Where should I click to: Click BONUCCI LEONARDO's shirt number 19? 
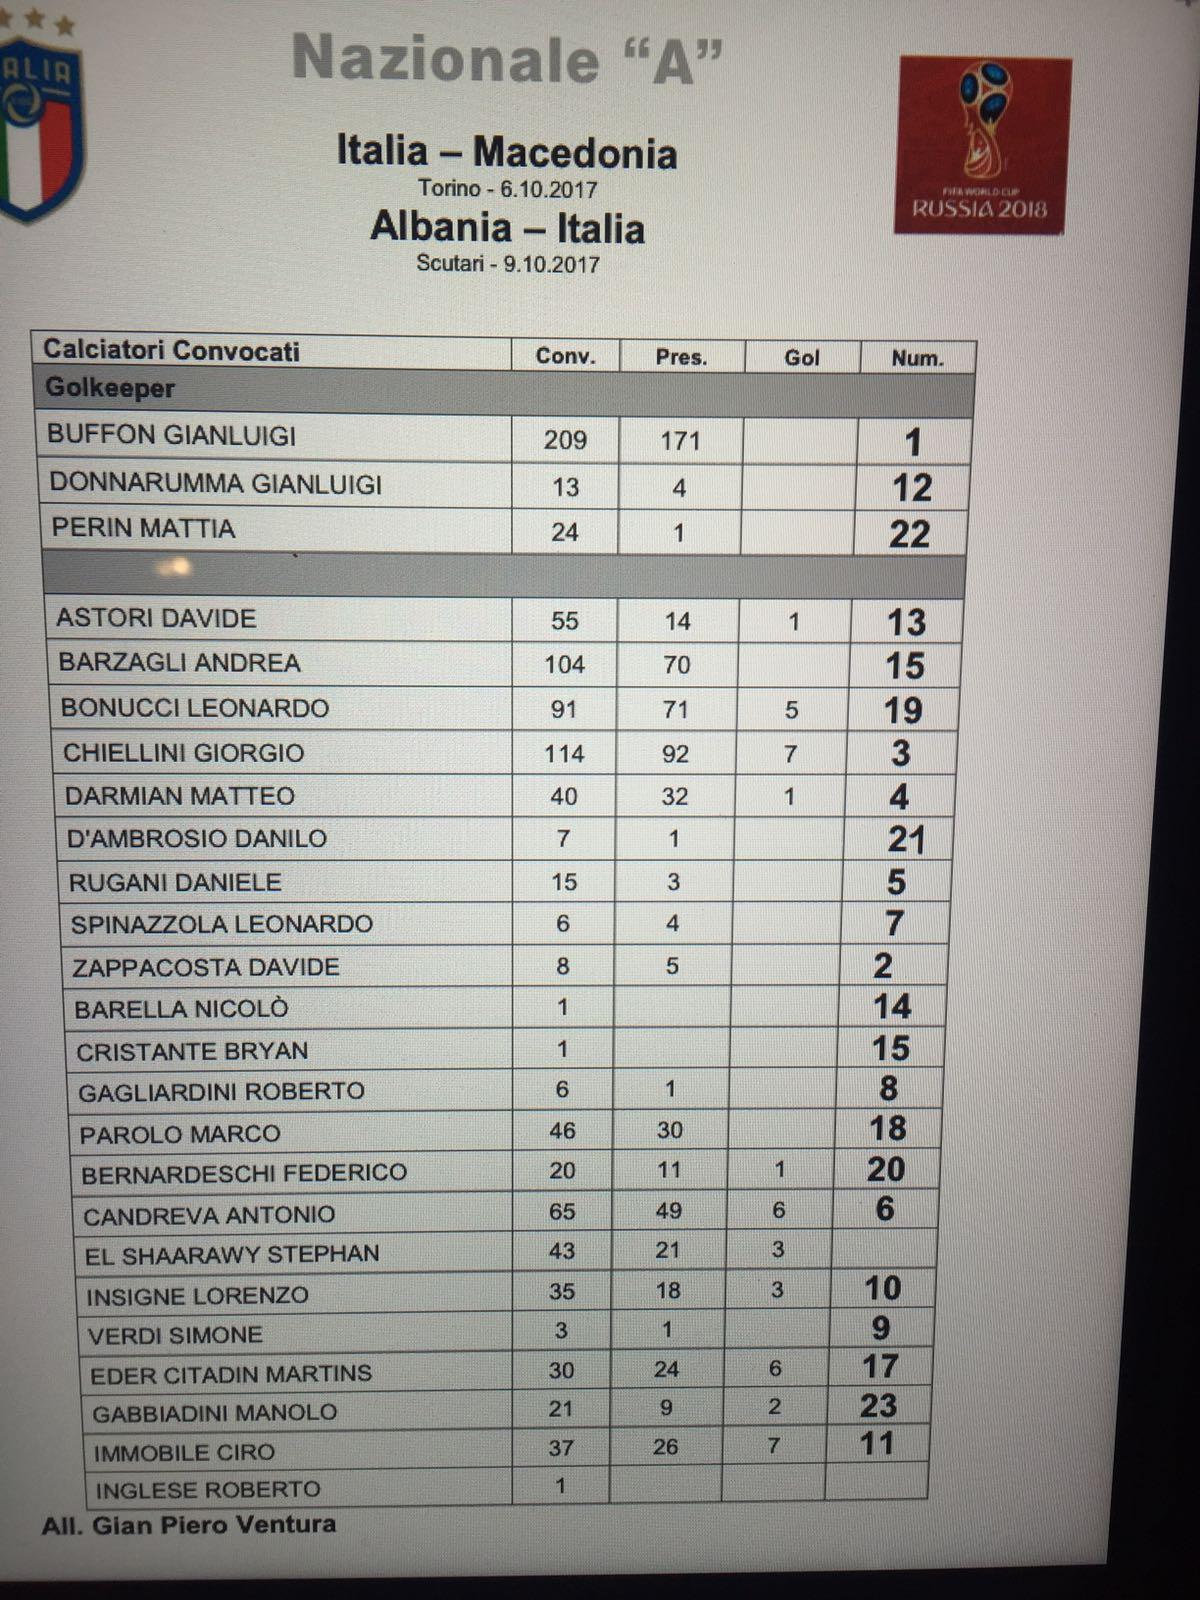[902, 710]
